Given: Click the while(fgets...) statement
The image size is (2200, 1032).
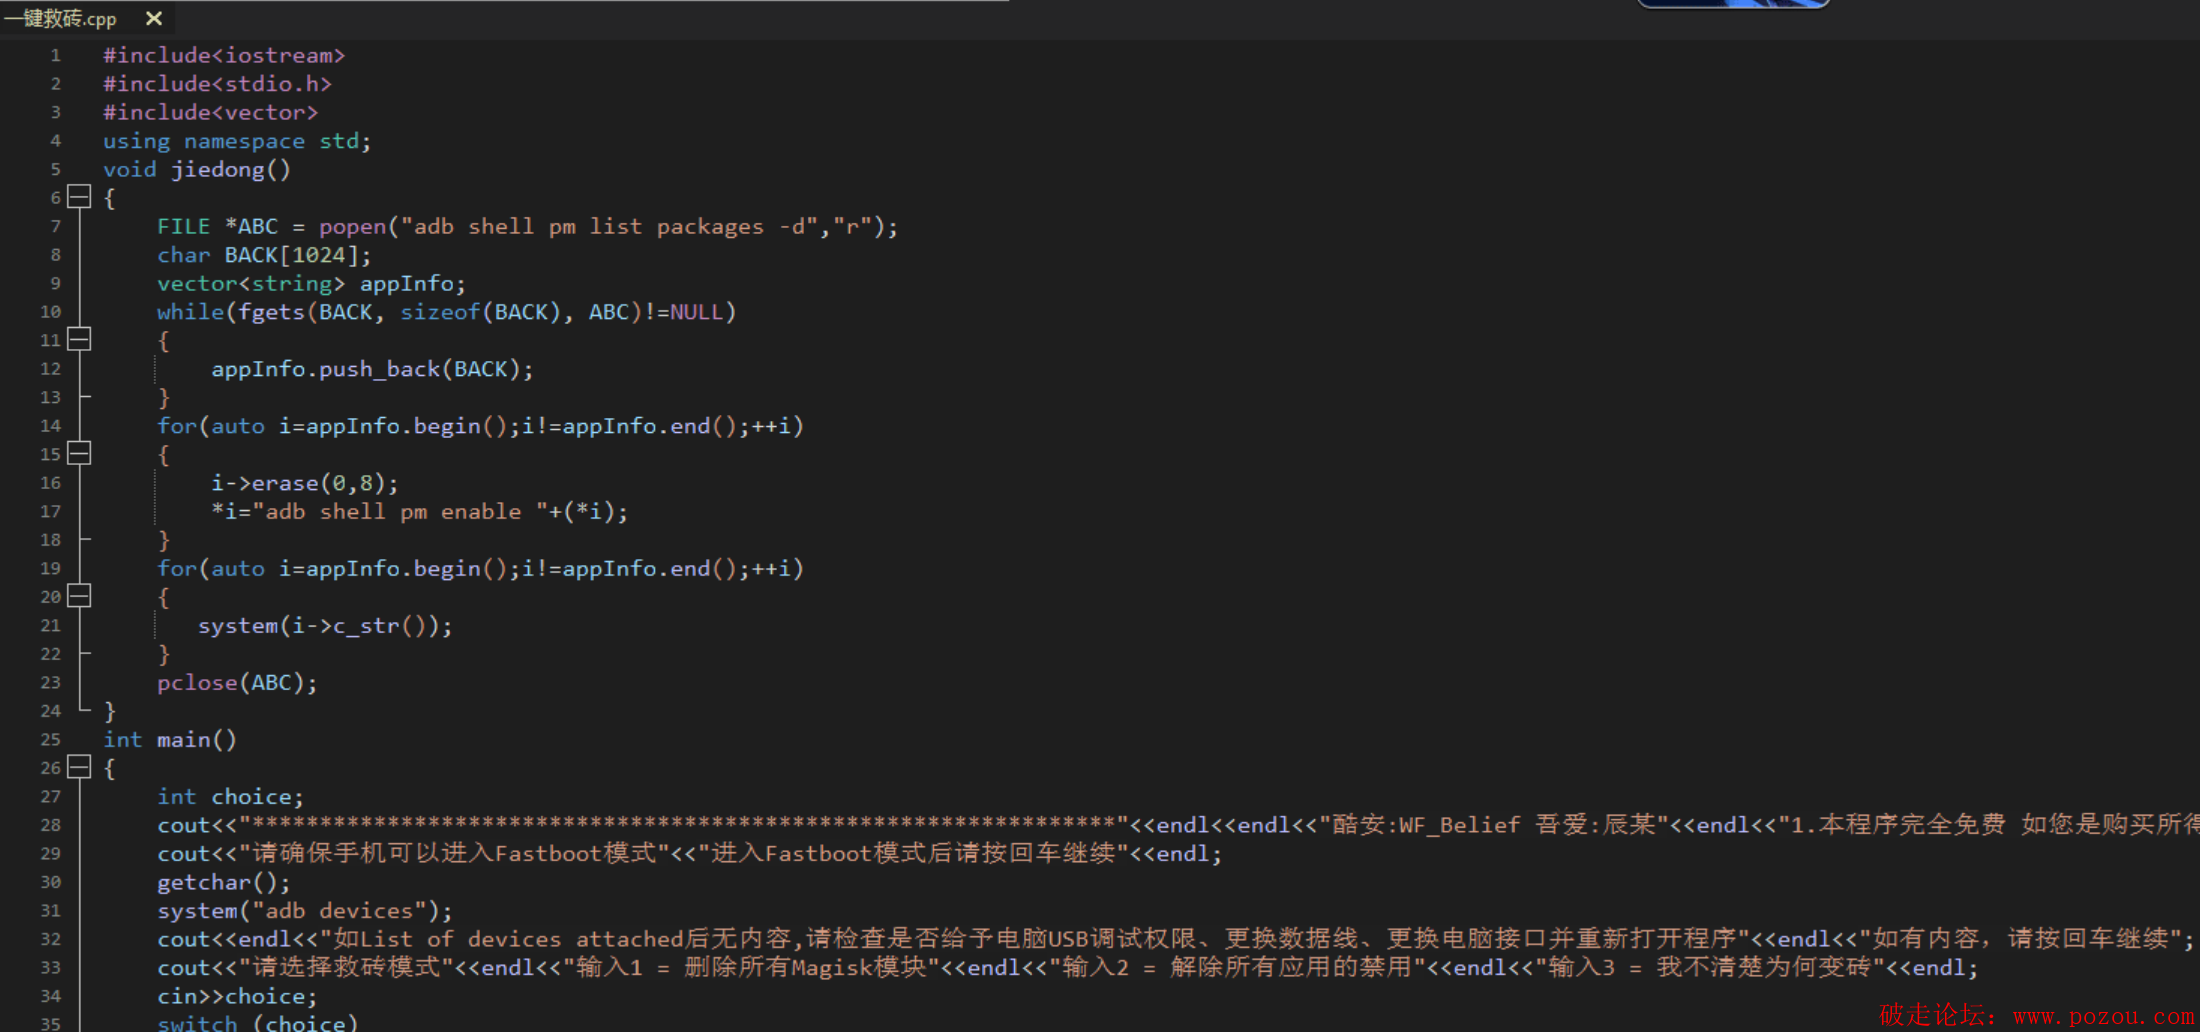Looking at the screenshot, I should (446, 312).
